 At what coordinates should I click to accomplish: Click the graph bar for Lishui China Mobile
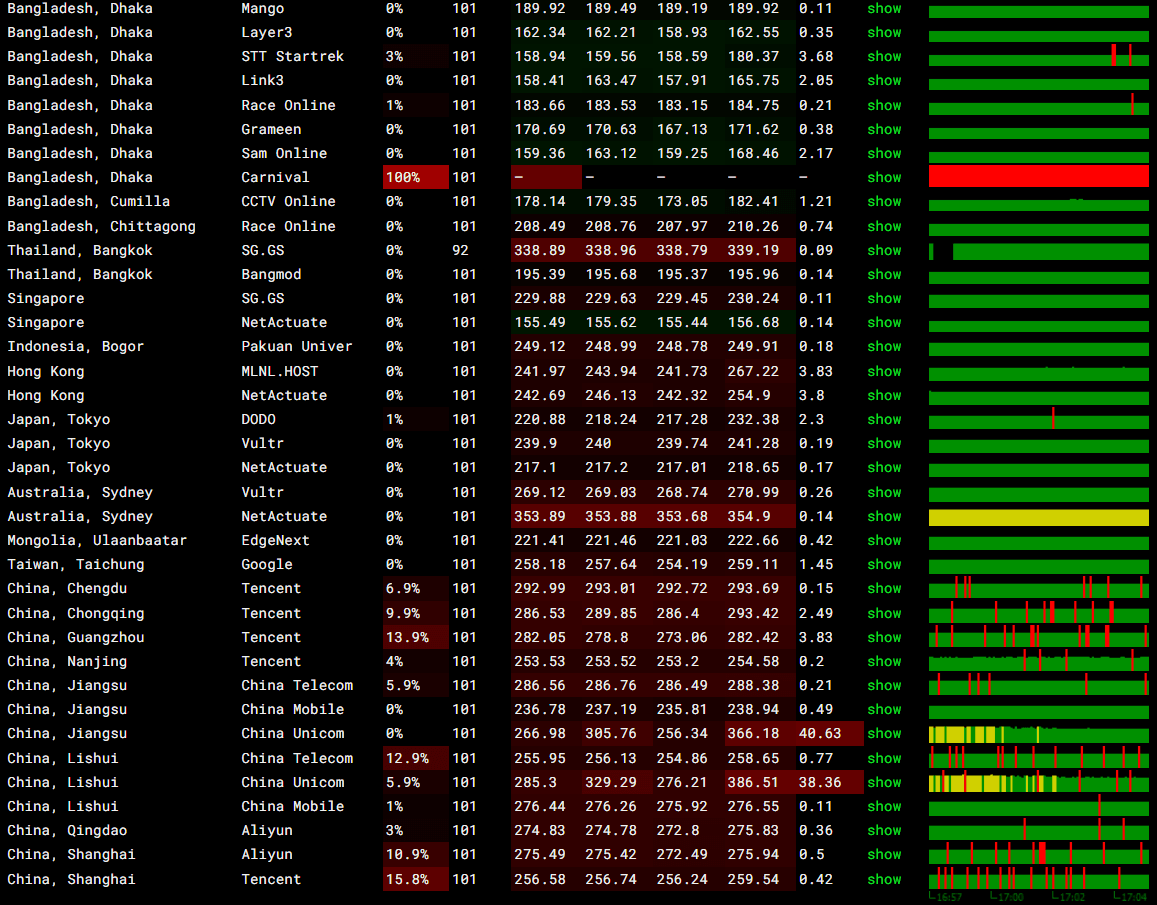[1038, 806]
